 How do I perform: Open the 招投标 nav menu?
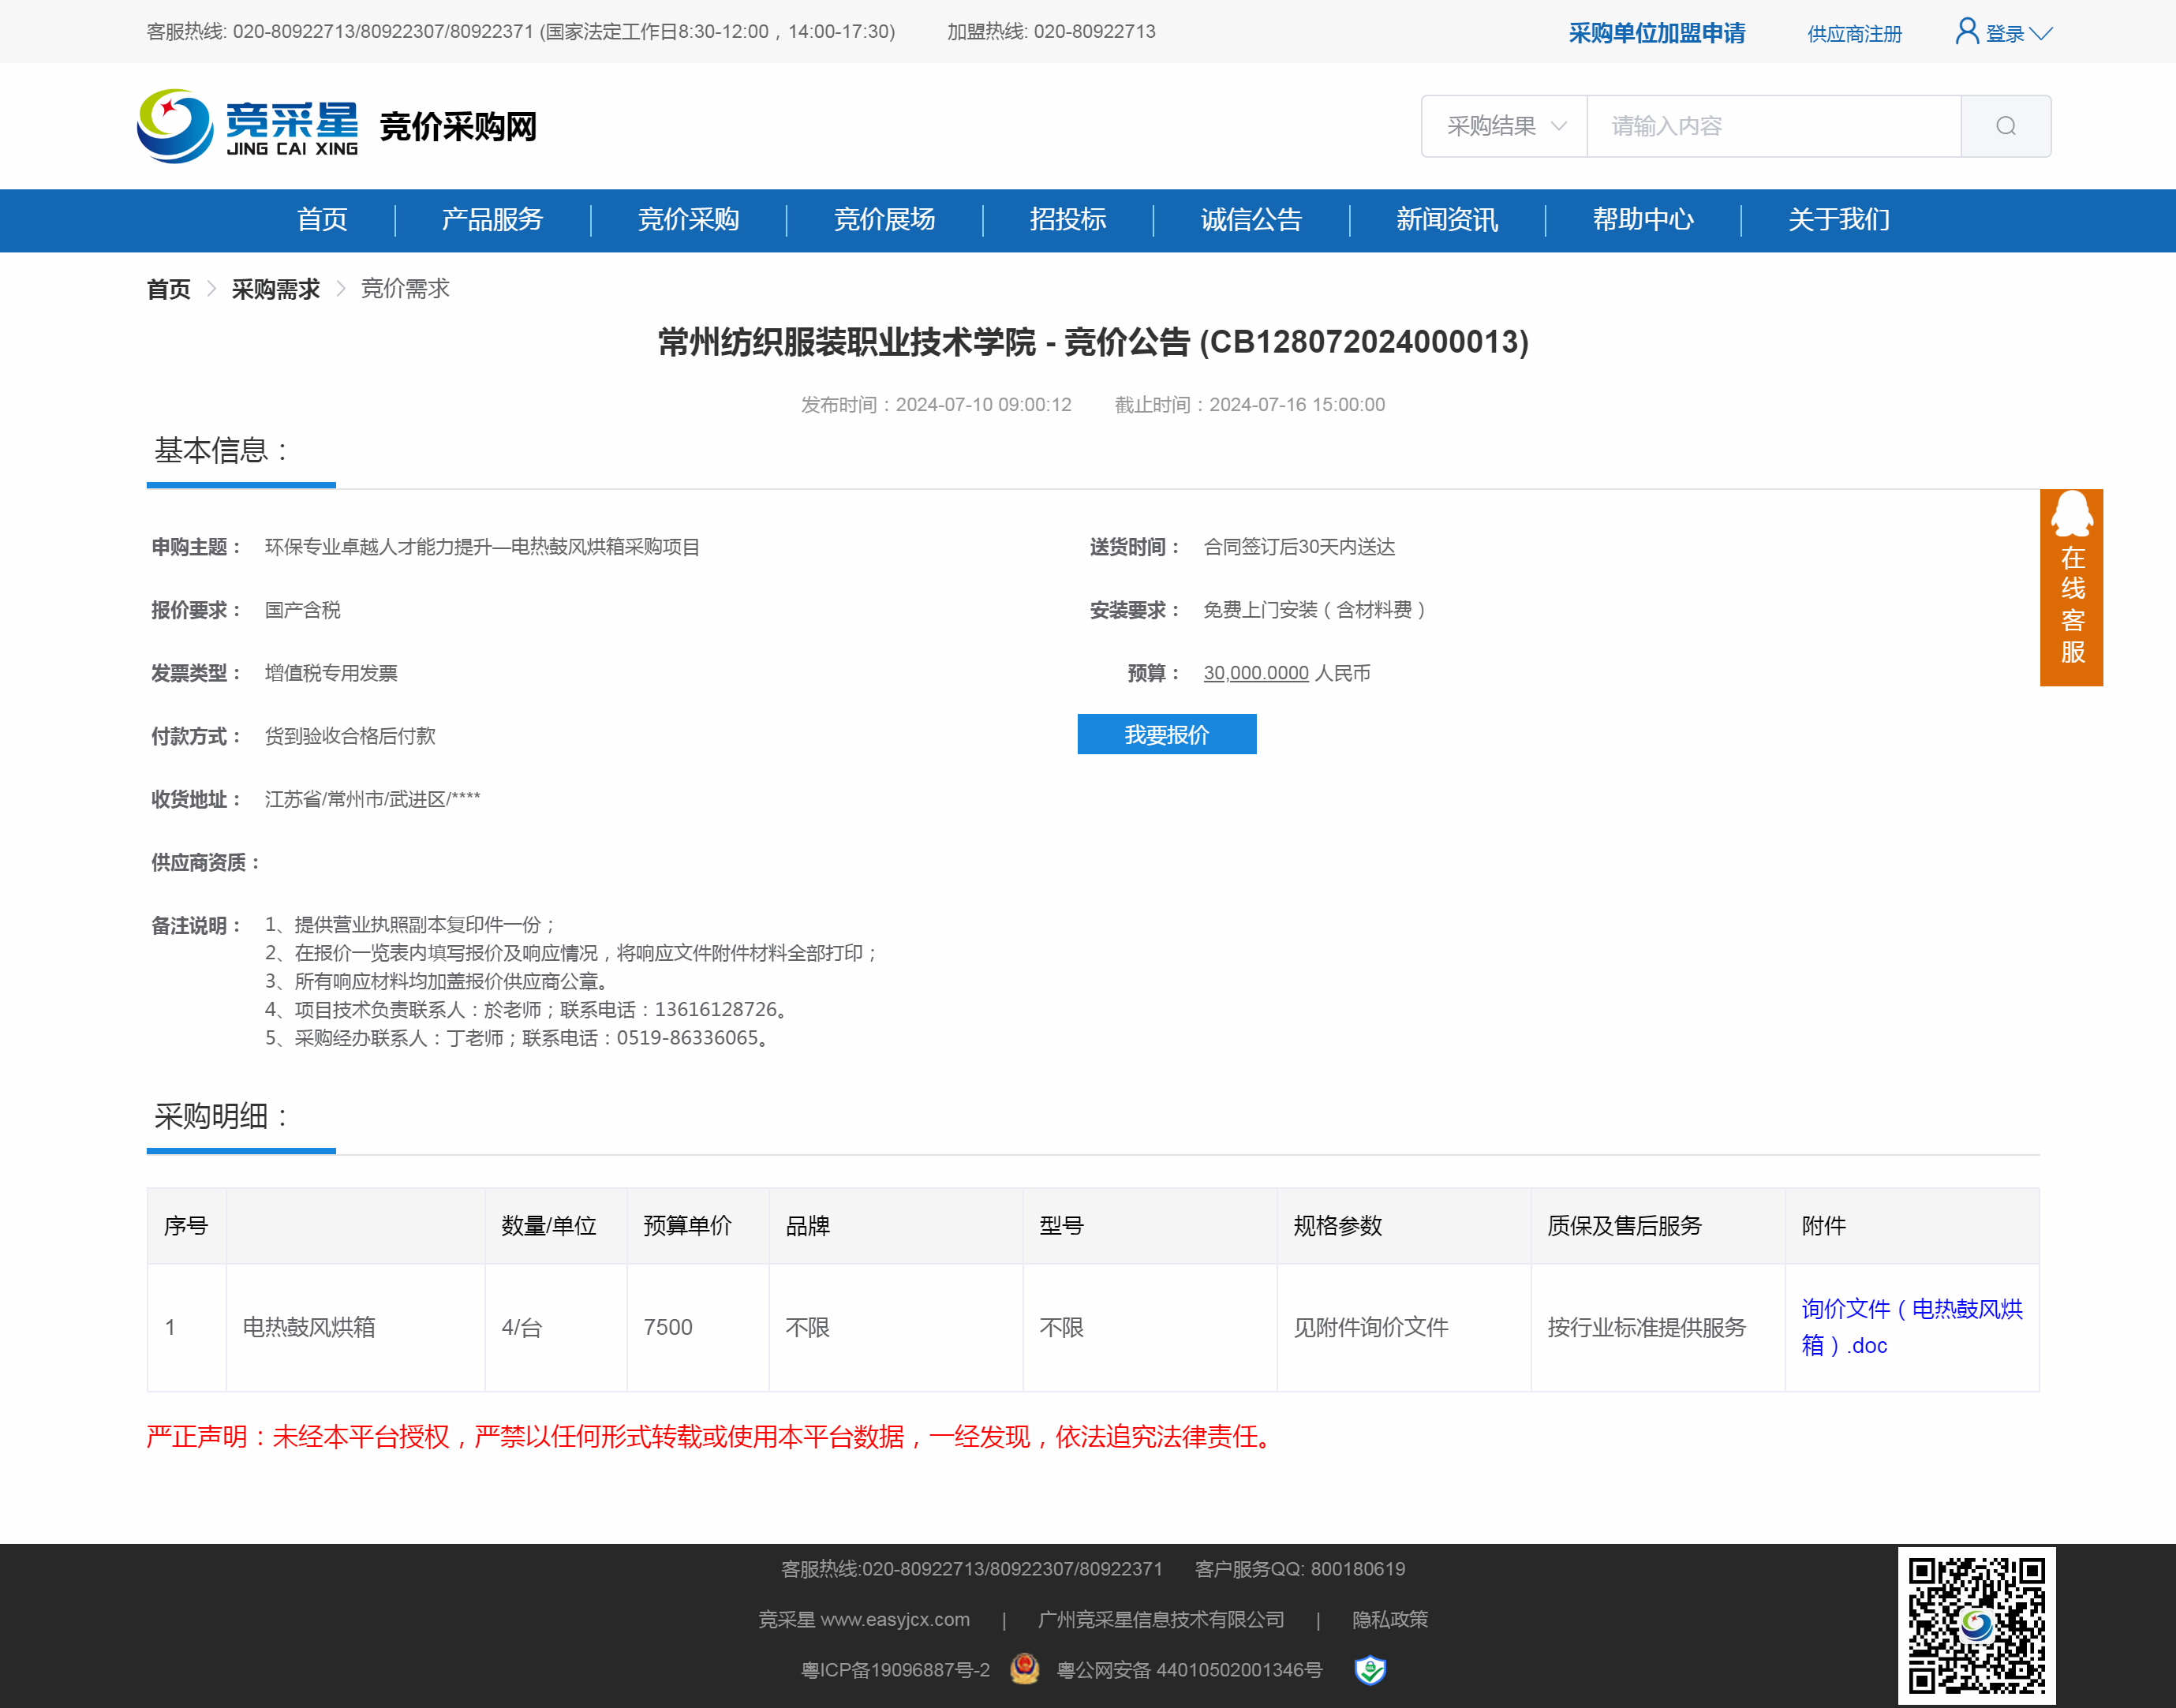1067,220
